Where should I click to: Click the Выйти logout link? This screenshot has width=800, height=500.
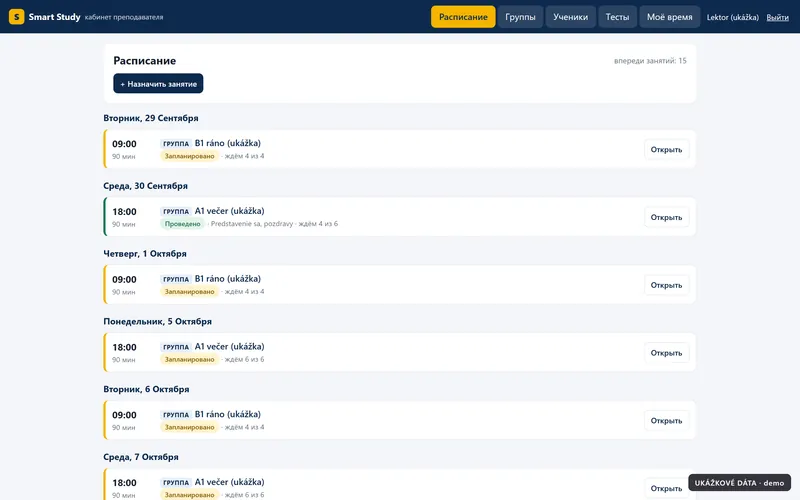[x=777, y=17]
